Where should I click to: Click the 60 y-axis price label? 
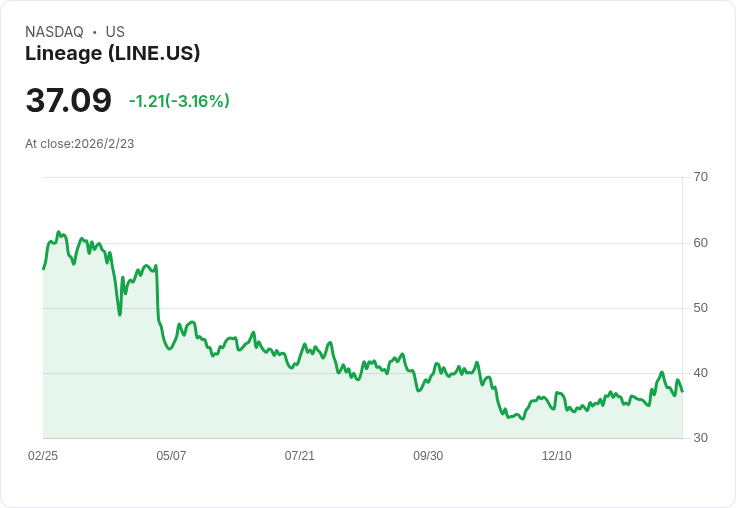pyautogui.click(x=700, y=242)
